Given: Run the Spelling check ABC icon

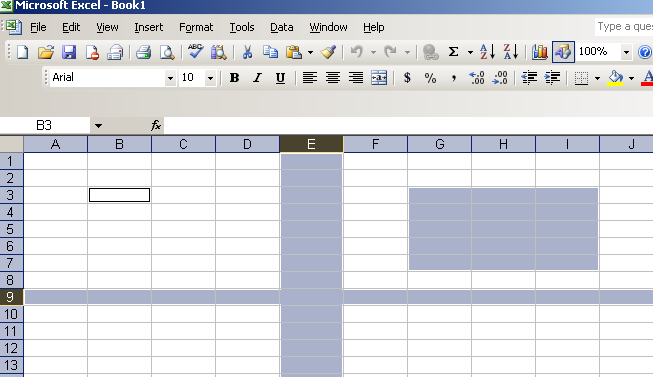Looking at the screenshot, I should click(x=195, y=52).
